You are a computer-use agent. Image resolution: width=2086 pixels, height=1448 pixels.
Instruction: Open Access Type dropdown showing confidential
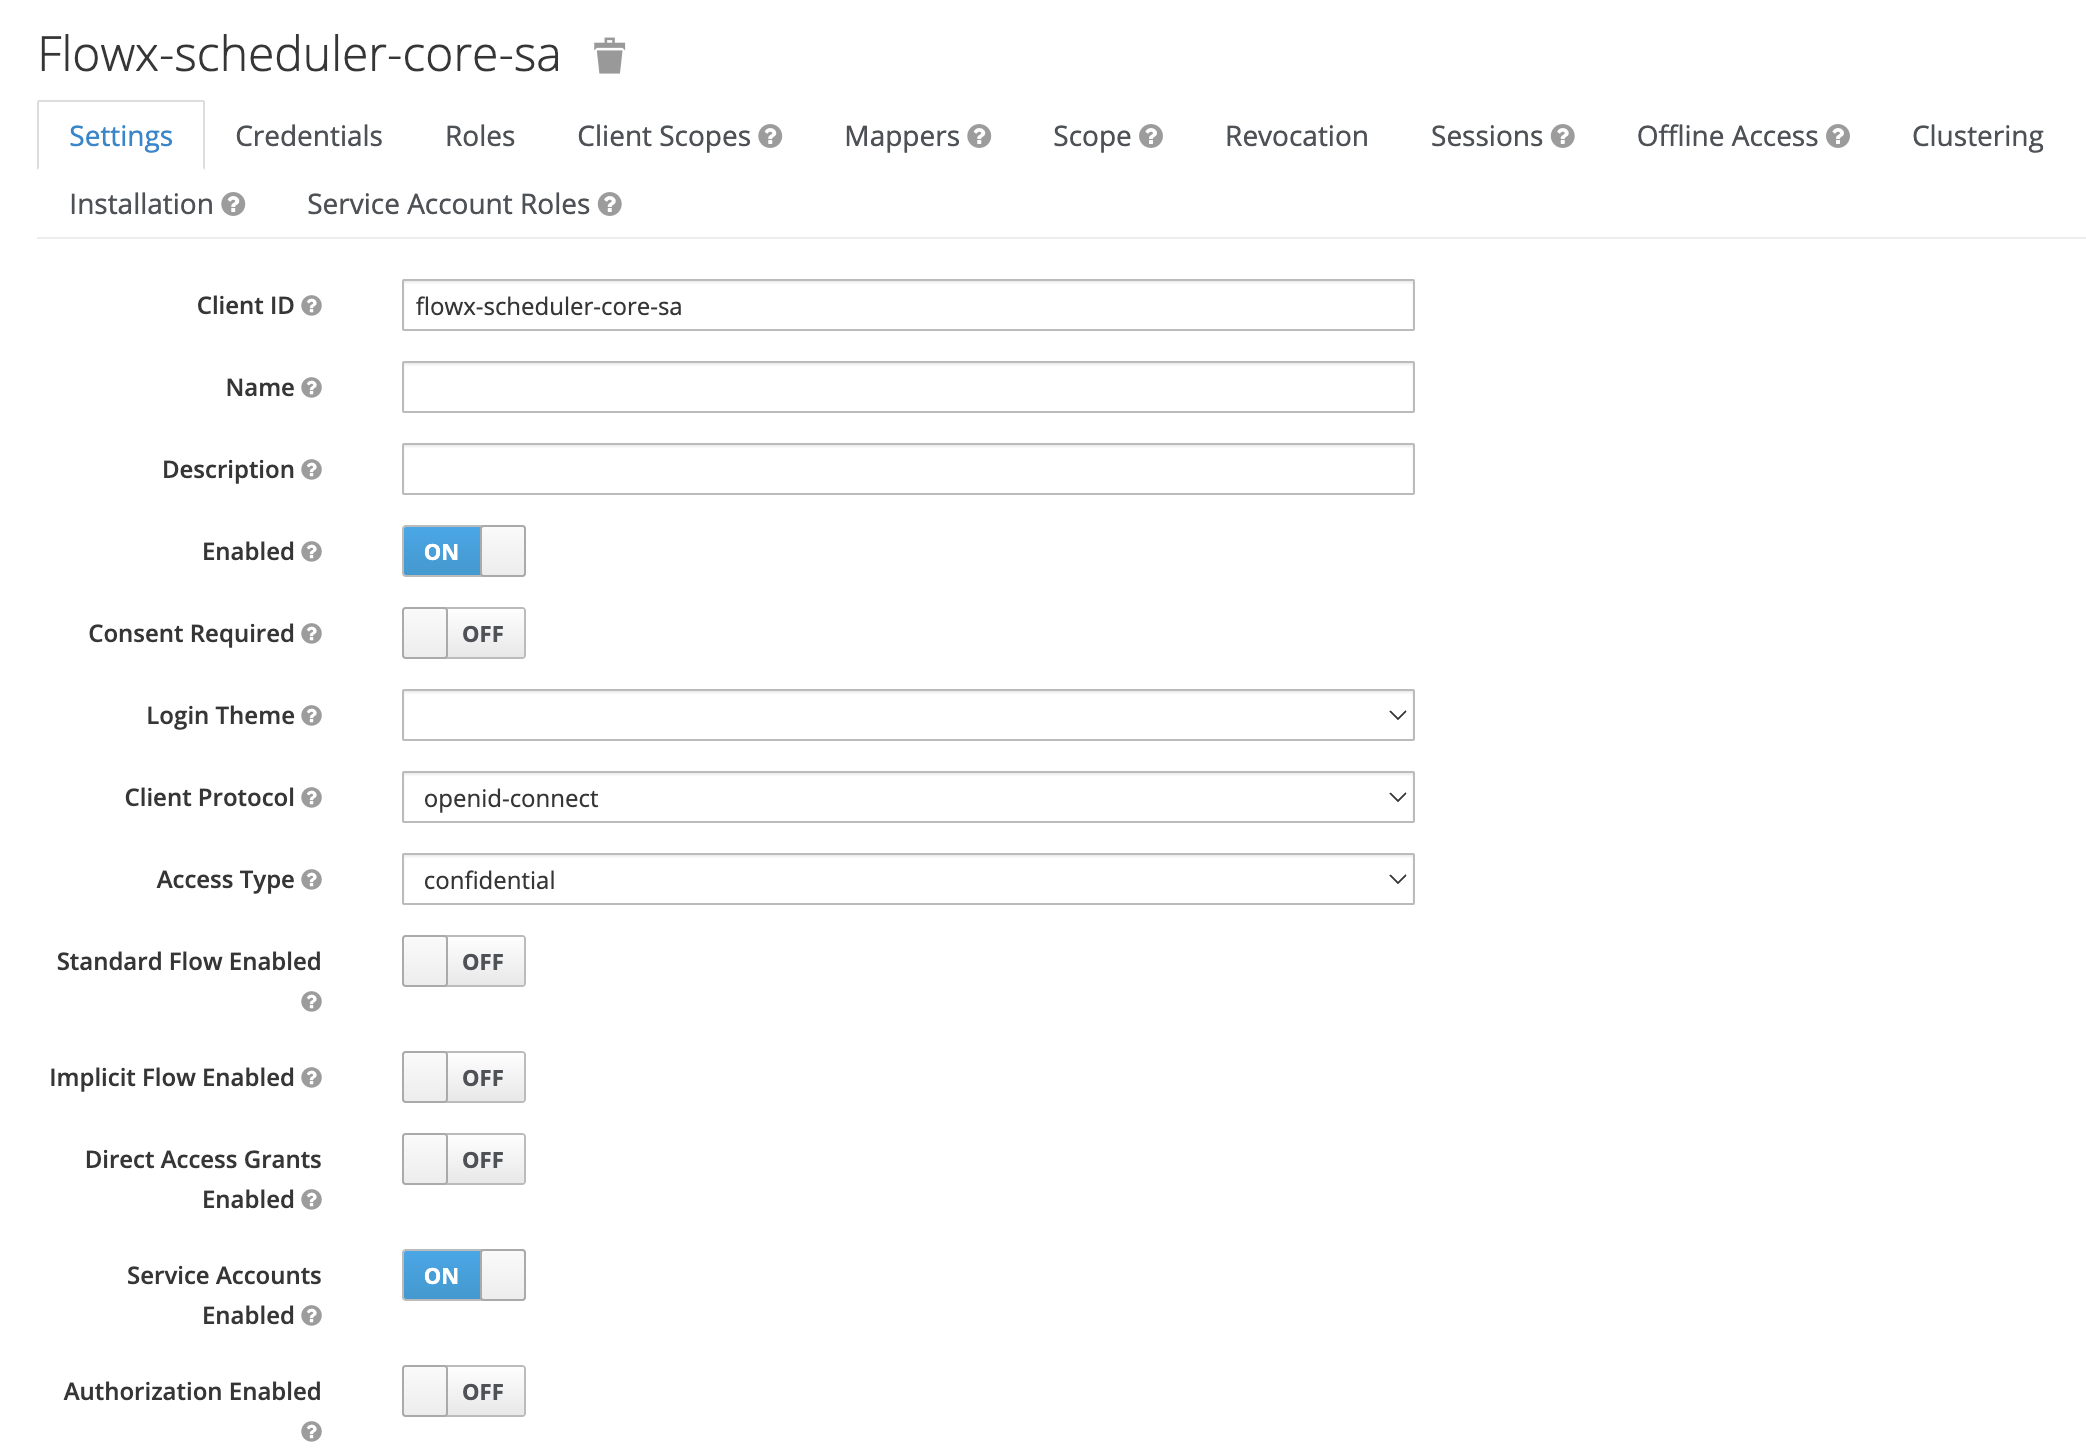908,879
